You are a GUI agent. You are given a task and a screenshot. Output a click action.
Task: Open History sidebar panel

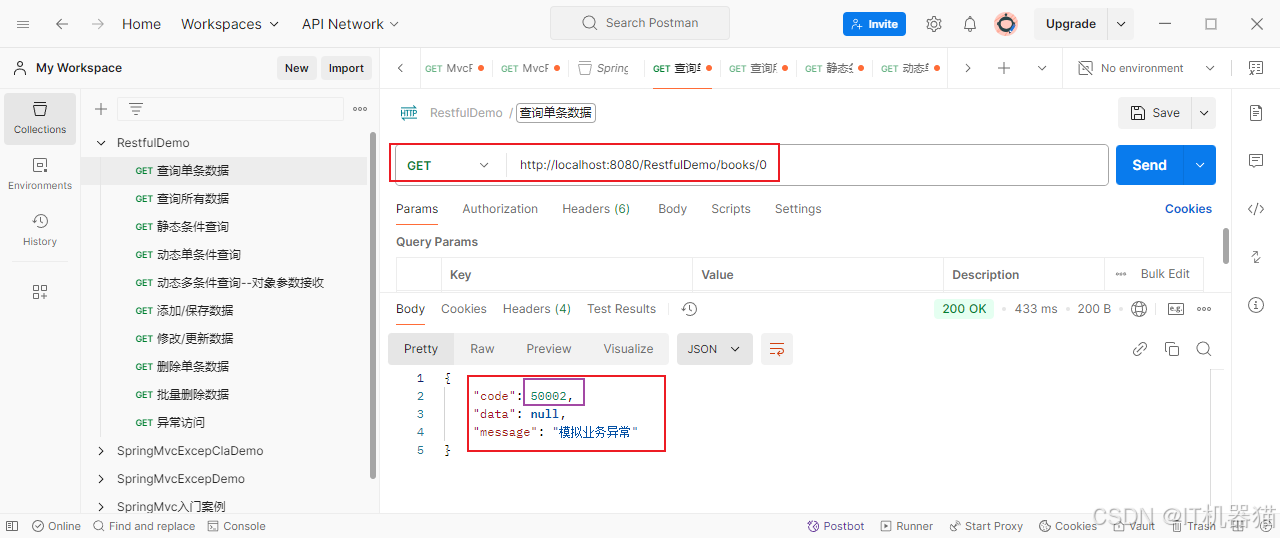40,230
